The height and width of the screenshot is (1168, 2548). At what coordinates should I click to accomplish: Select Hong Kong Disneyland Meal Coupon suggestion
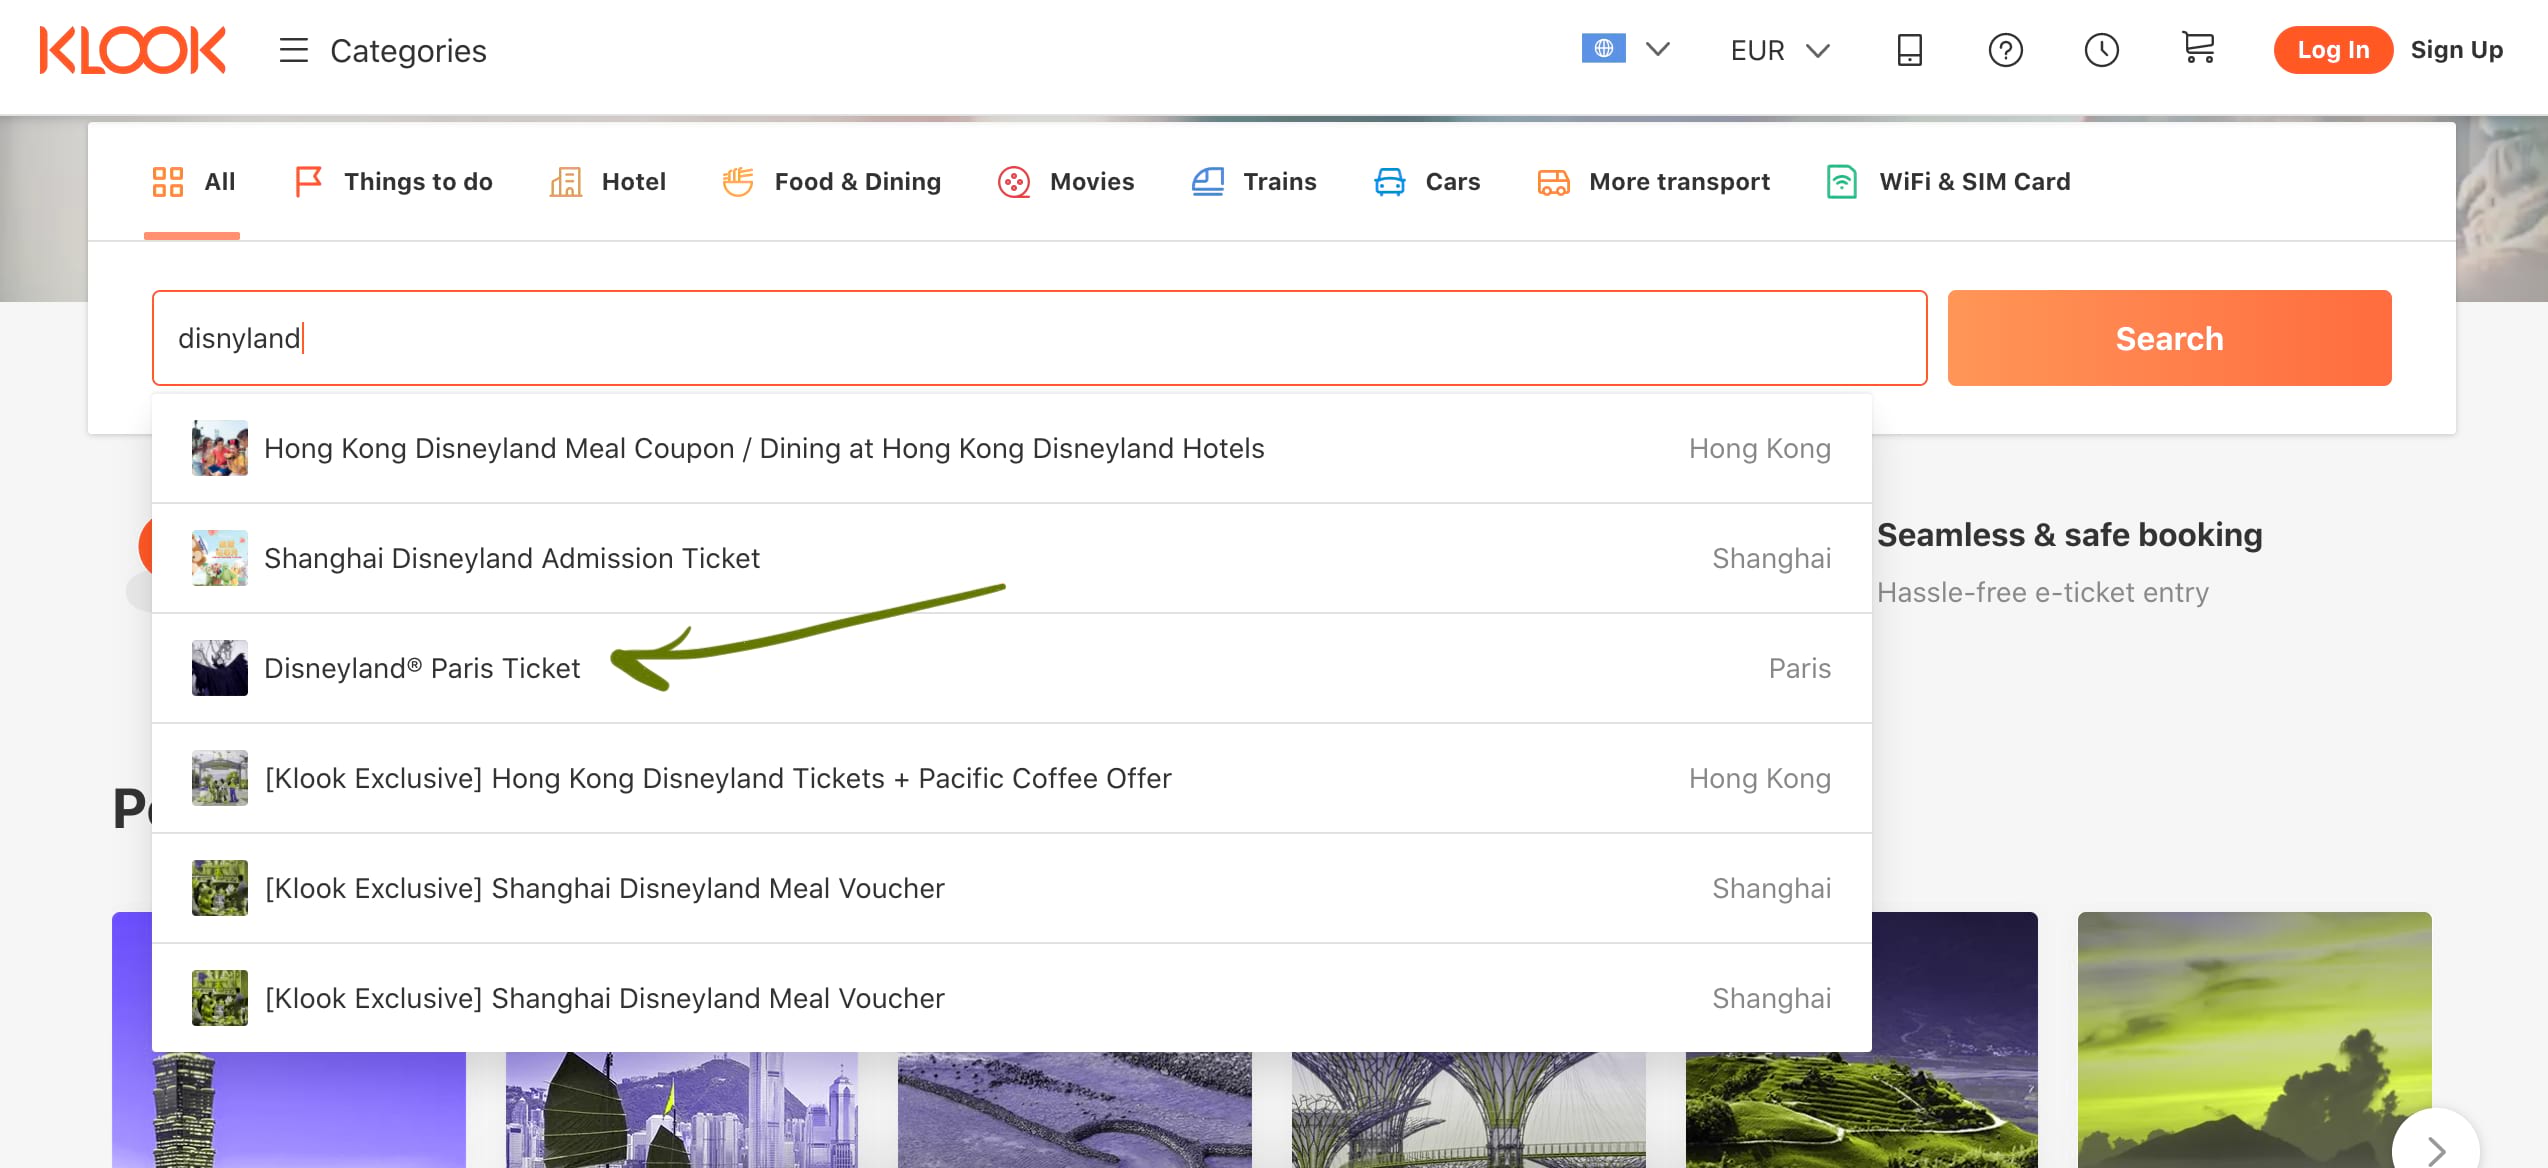[1012, 448]
